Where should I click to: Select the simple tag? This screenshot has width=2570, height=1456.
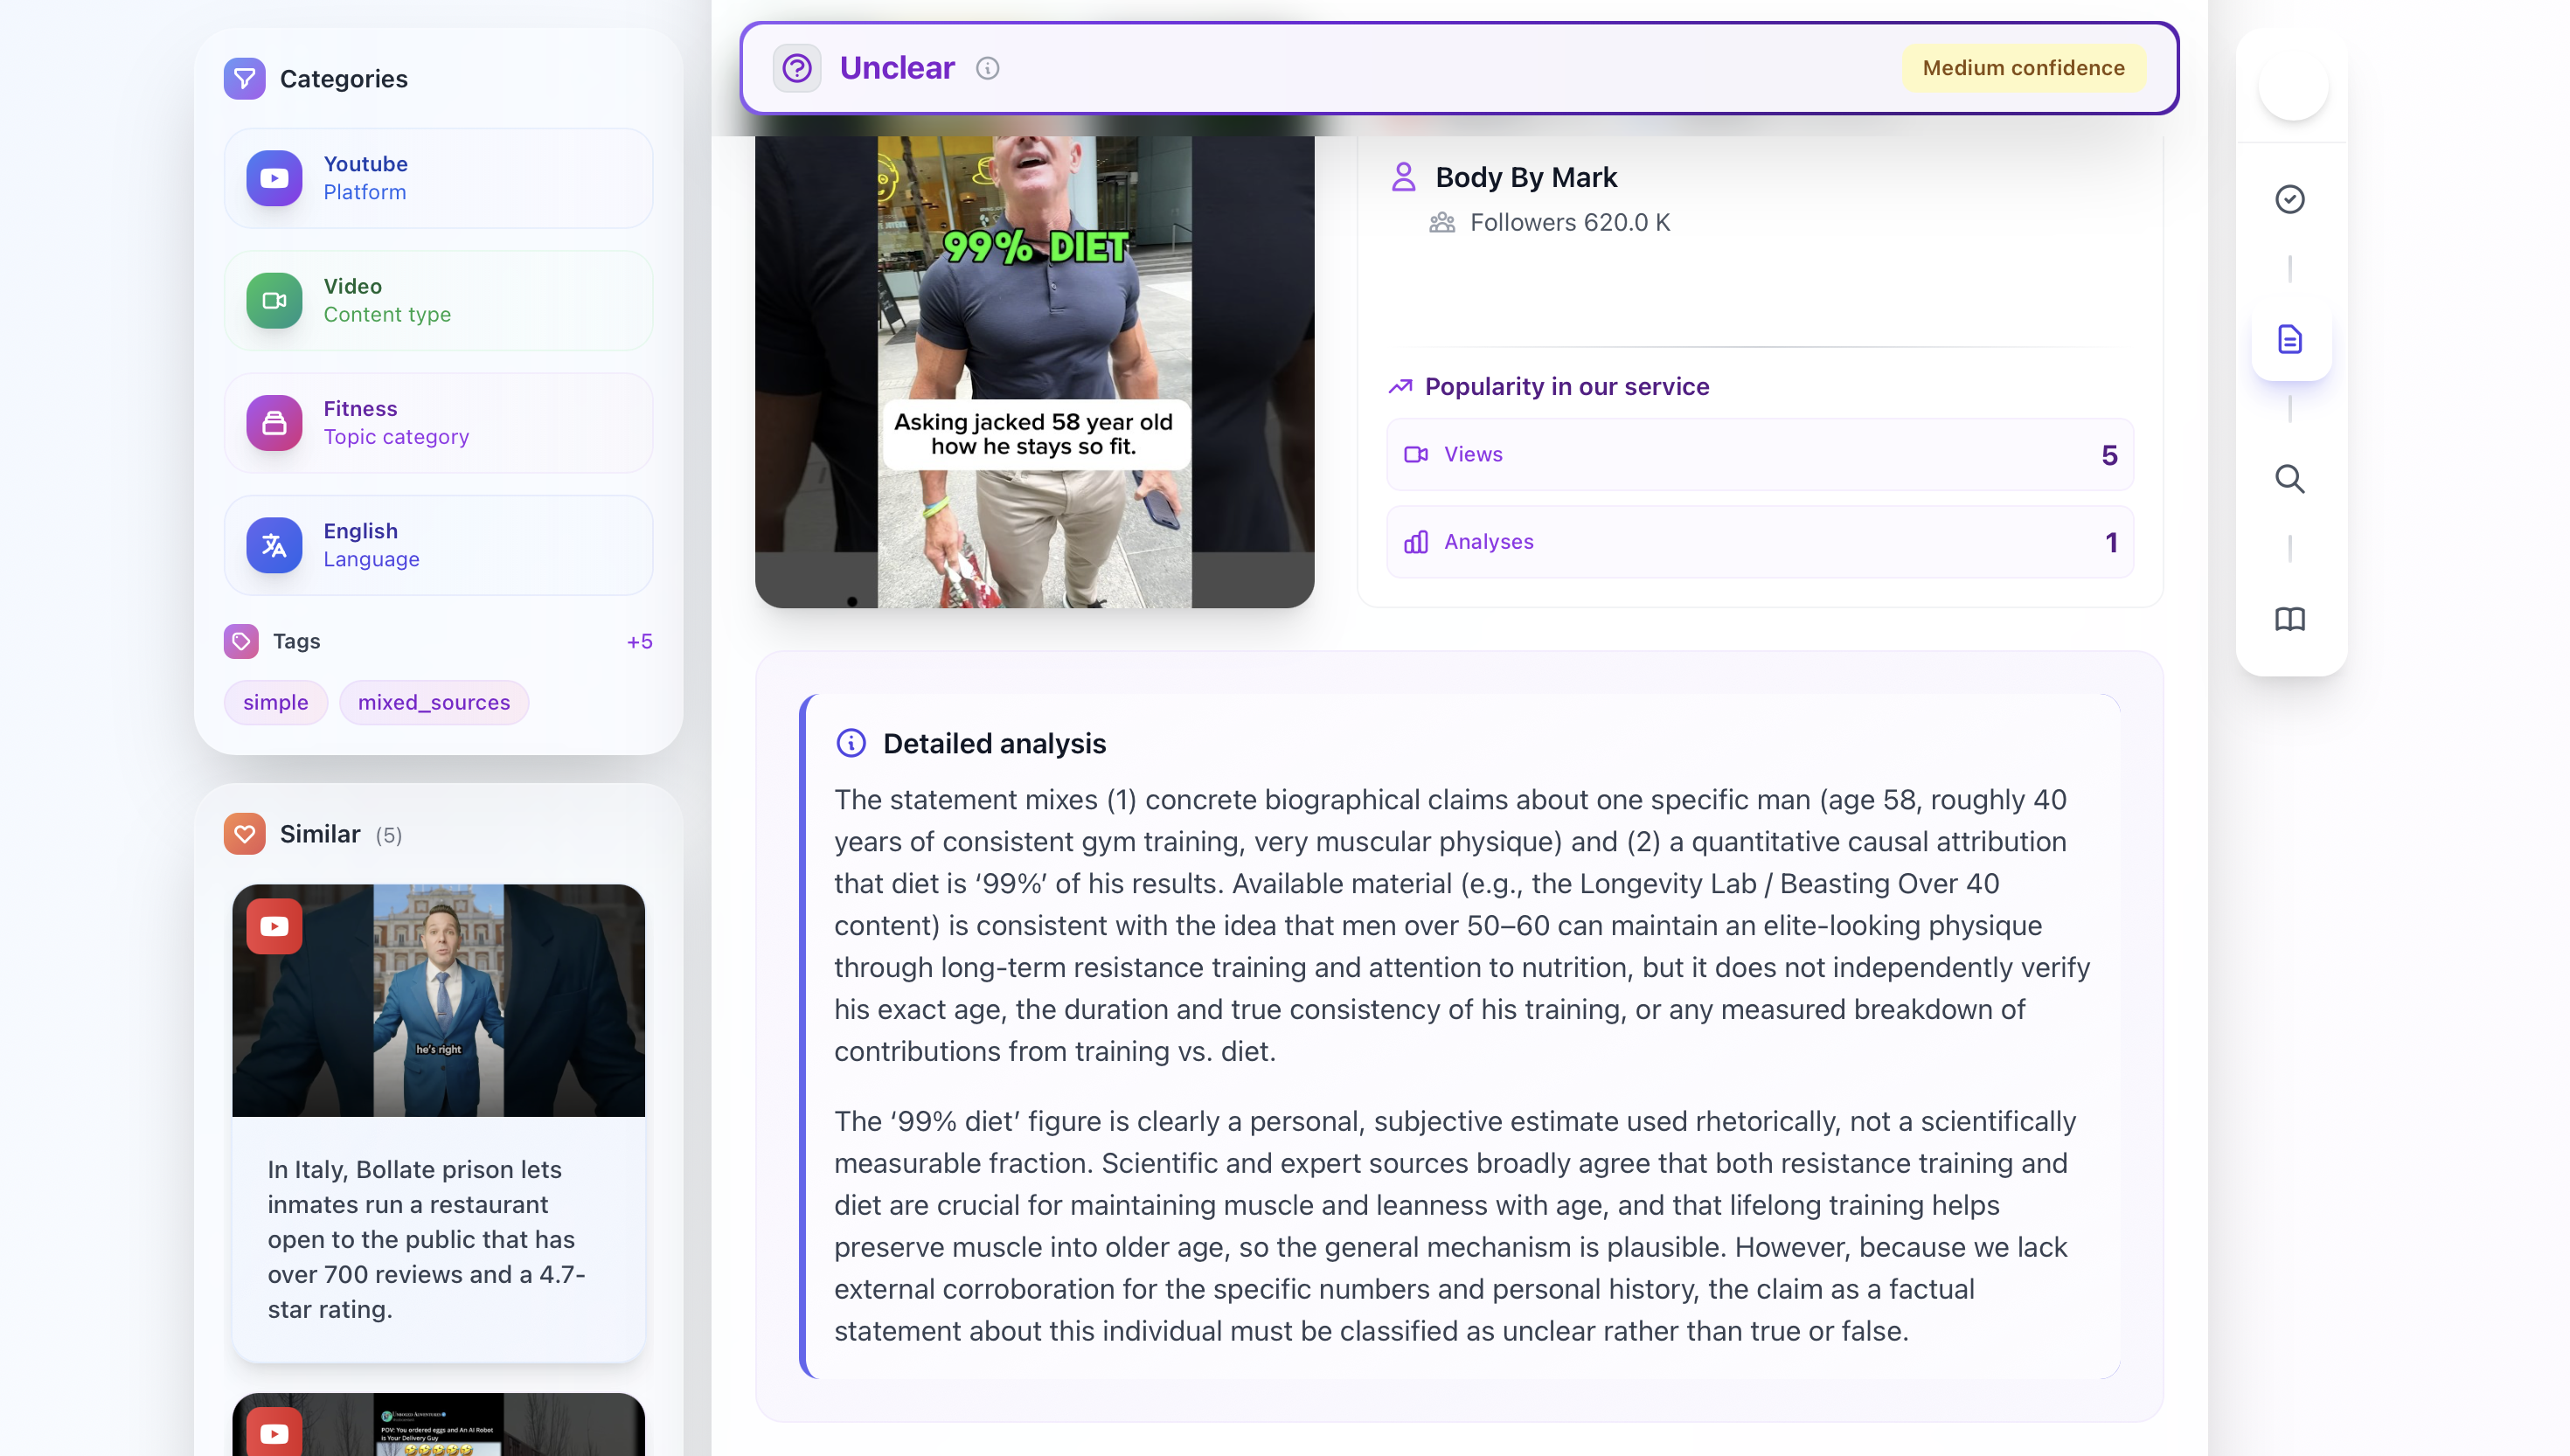coord(275,702)
